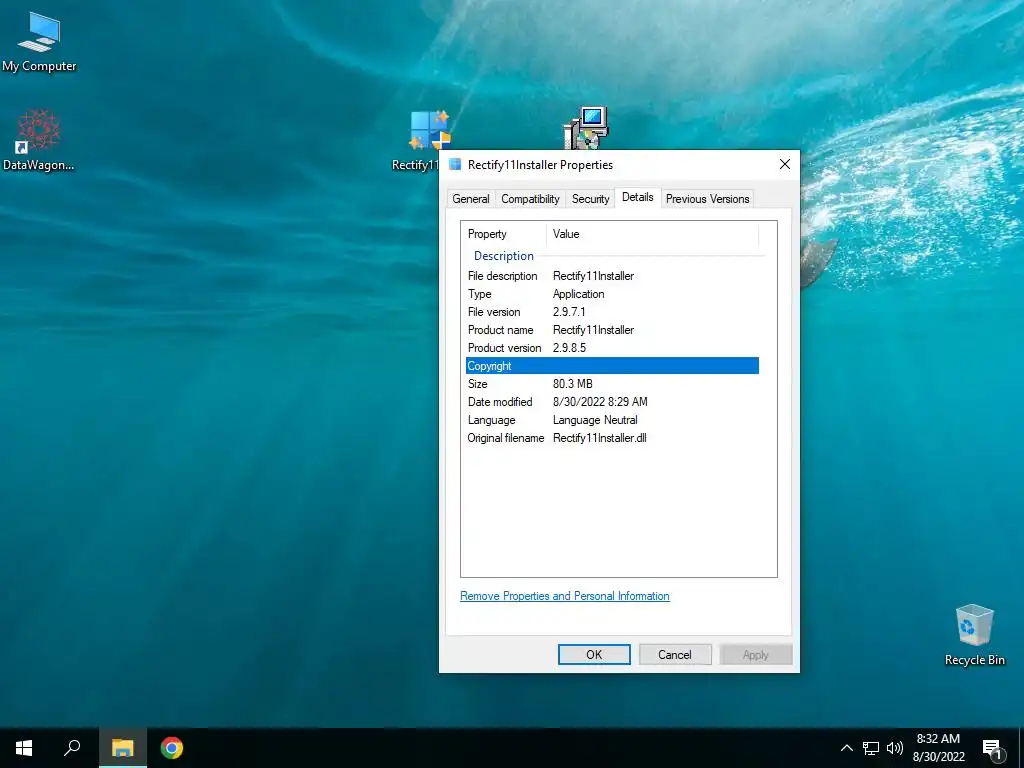Select the Details tab
Screen dimensions: 1024x768
pyautogui.click(x=637, y=197)
